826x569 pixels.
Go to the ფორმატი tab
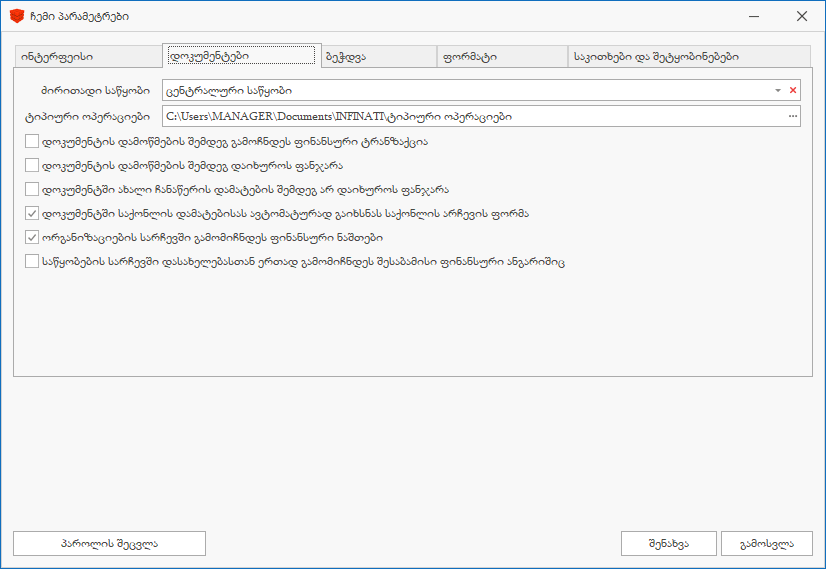501,56
